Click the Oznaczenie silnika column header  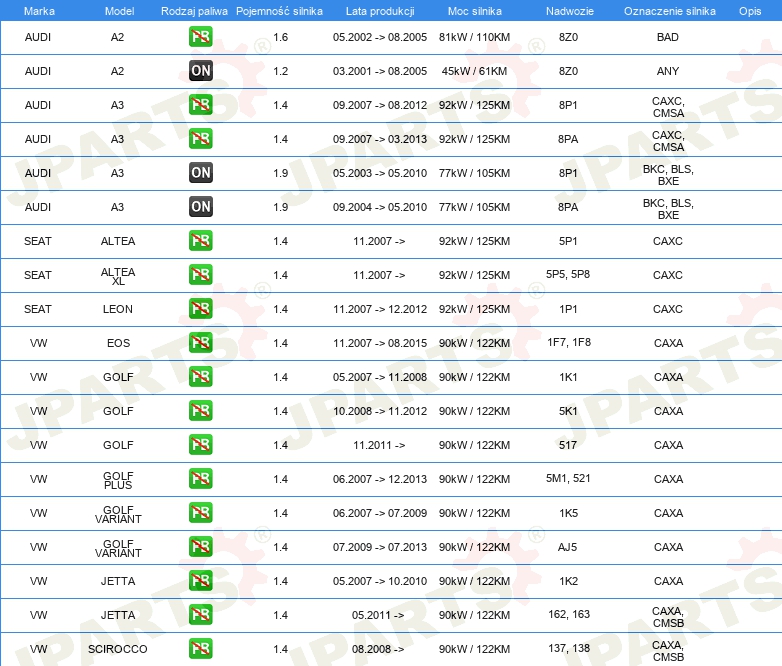669,10
